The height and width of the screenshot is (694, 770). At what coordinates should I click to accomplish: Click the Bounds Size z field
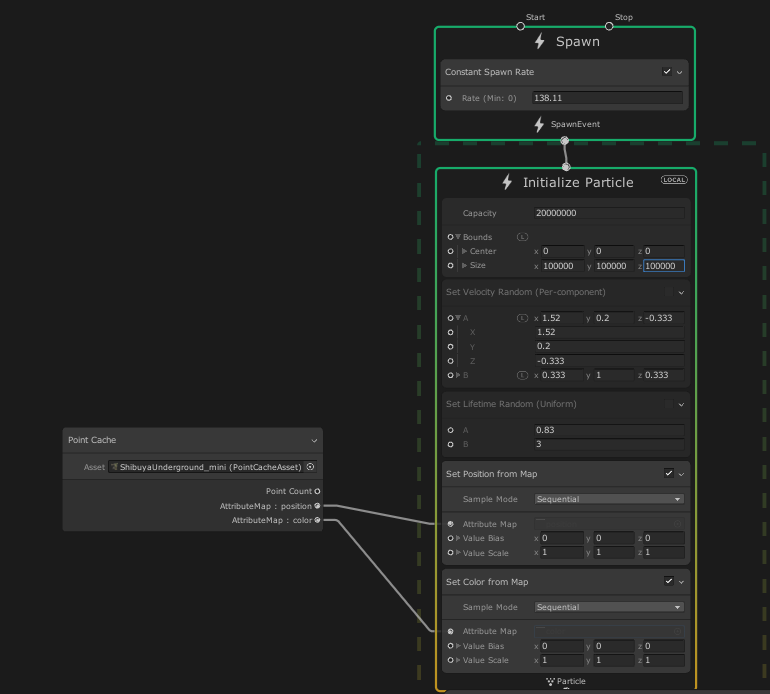point(663,266)
